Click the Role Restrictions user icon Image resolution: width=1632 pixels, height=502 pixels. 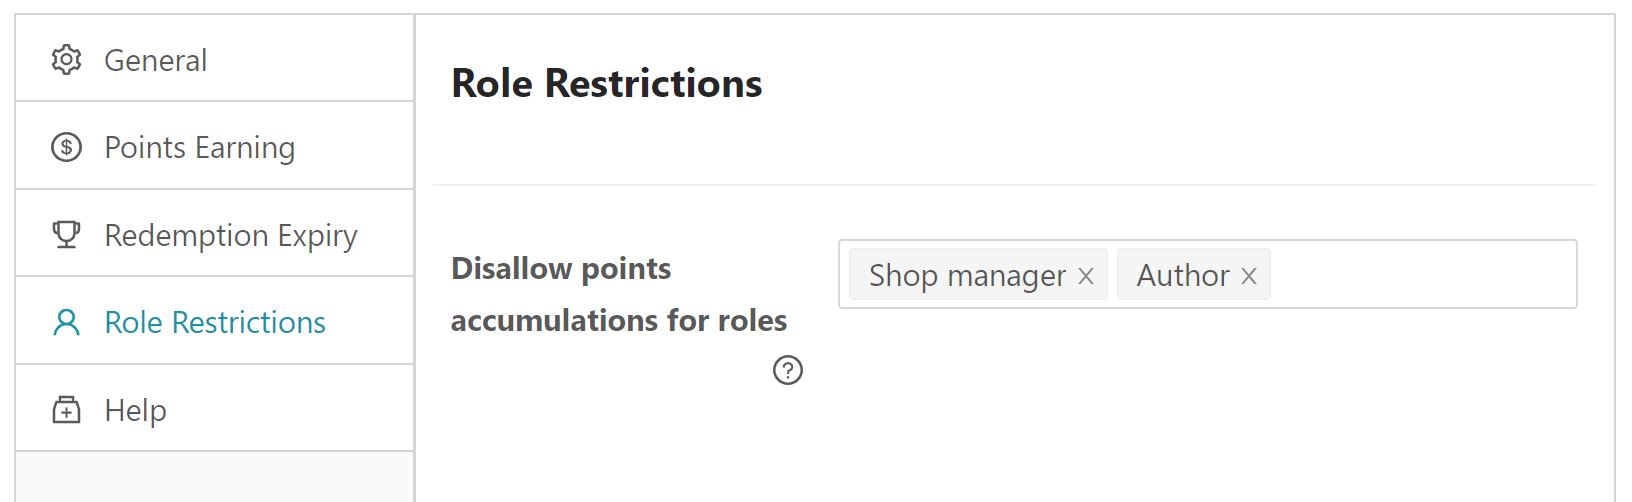point(66,322)
